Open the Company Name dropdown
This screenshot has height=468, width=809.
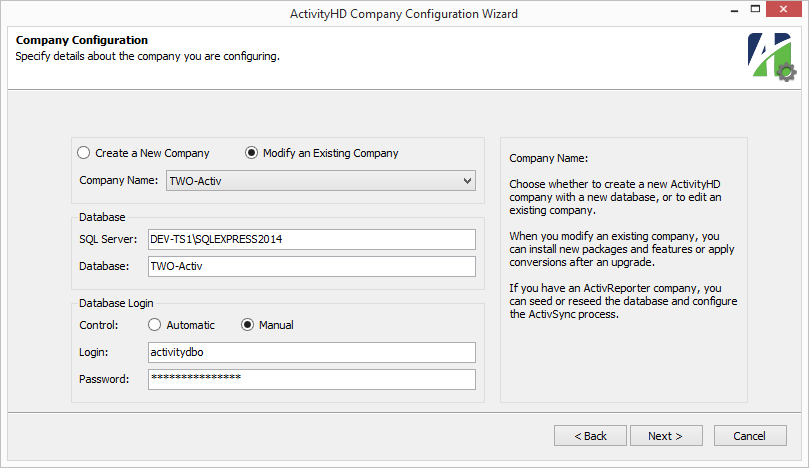320,181
